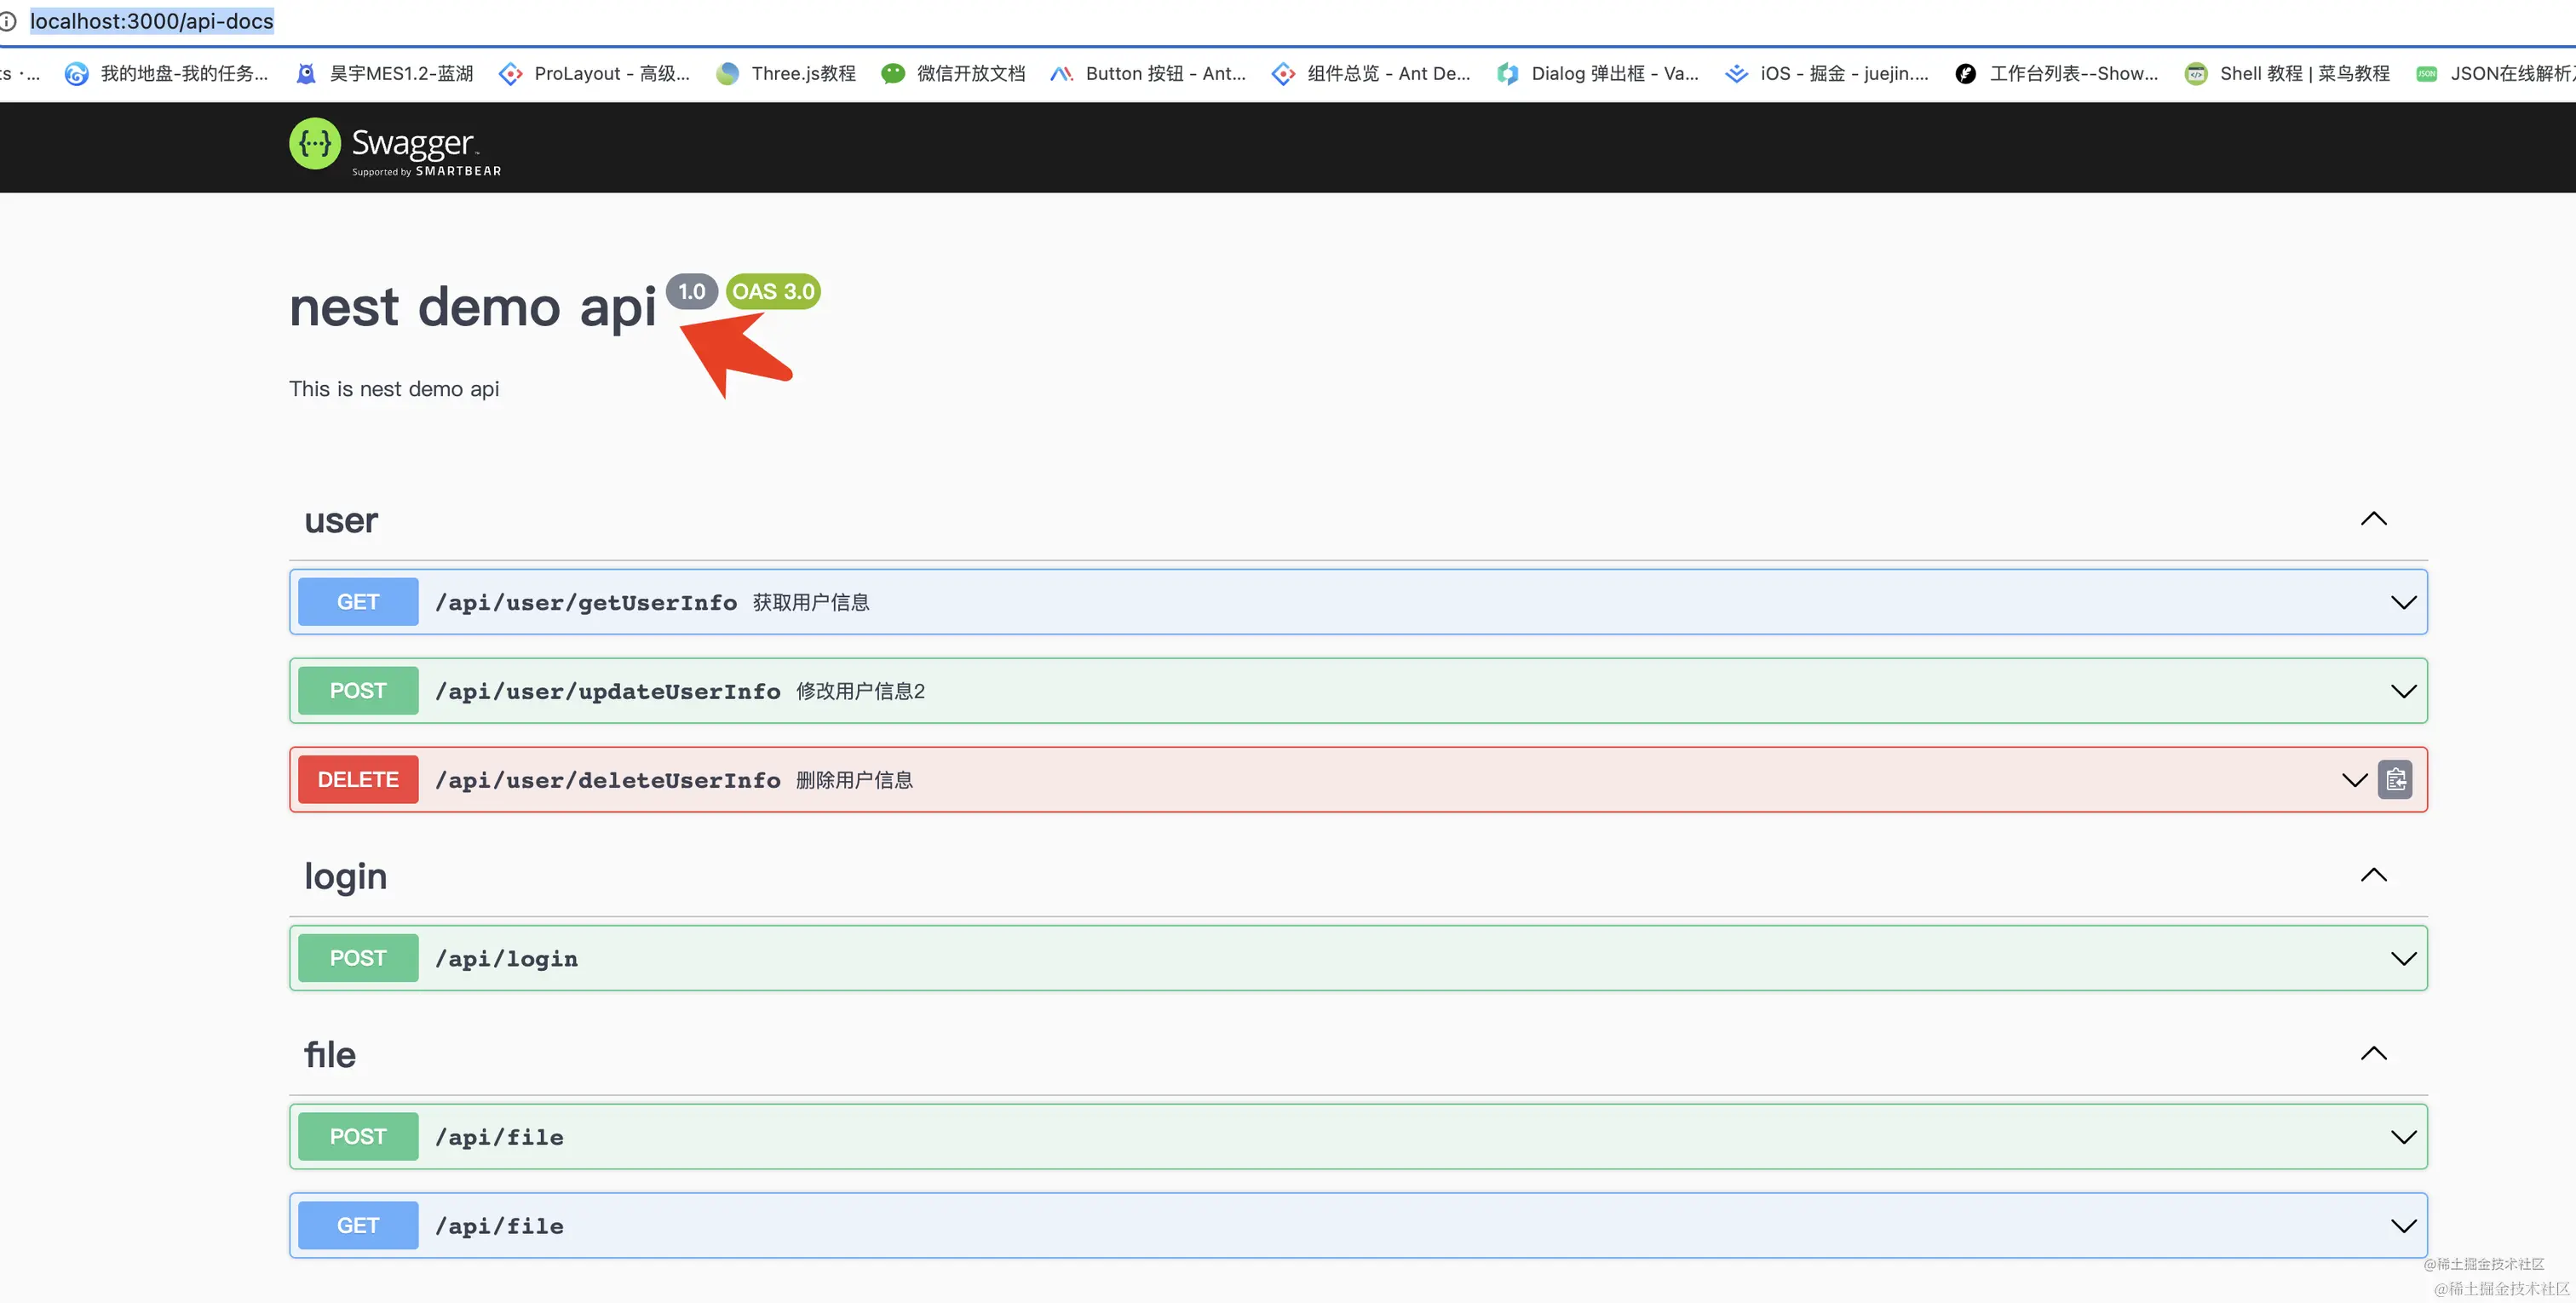The image size is (2576, 1303).
Task: Click the 1.0 version badge
Action: [x=692, y=291]
